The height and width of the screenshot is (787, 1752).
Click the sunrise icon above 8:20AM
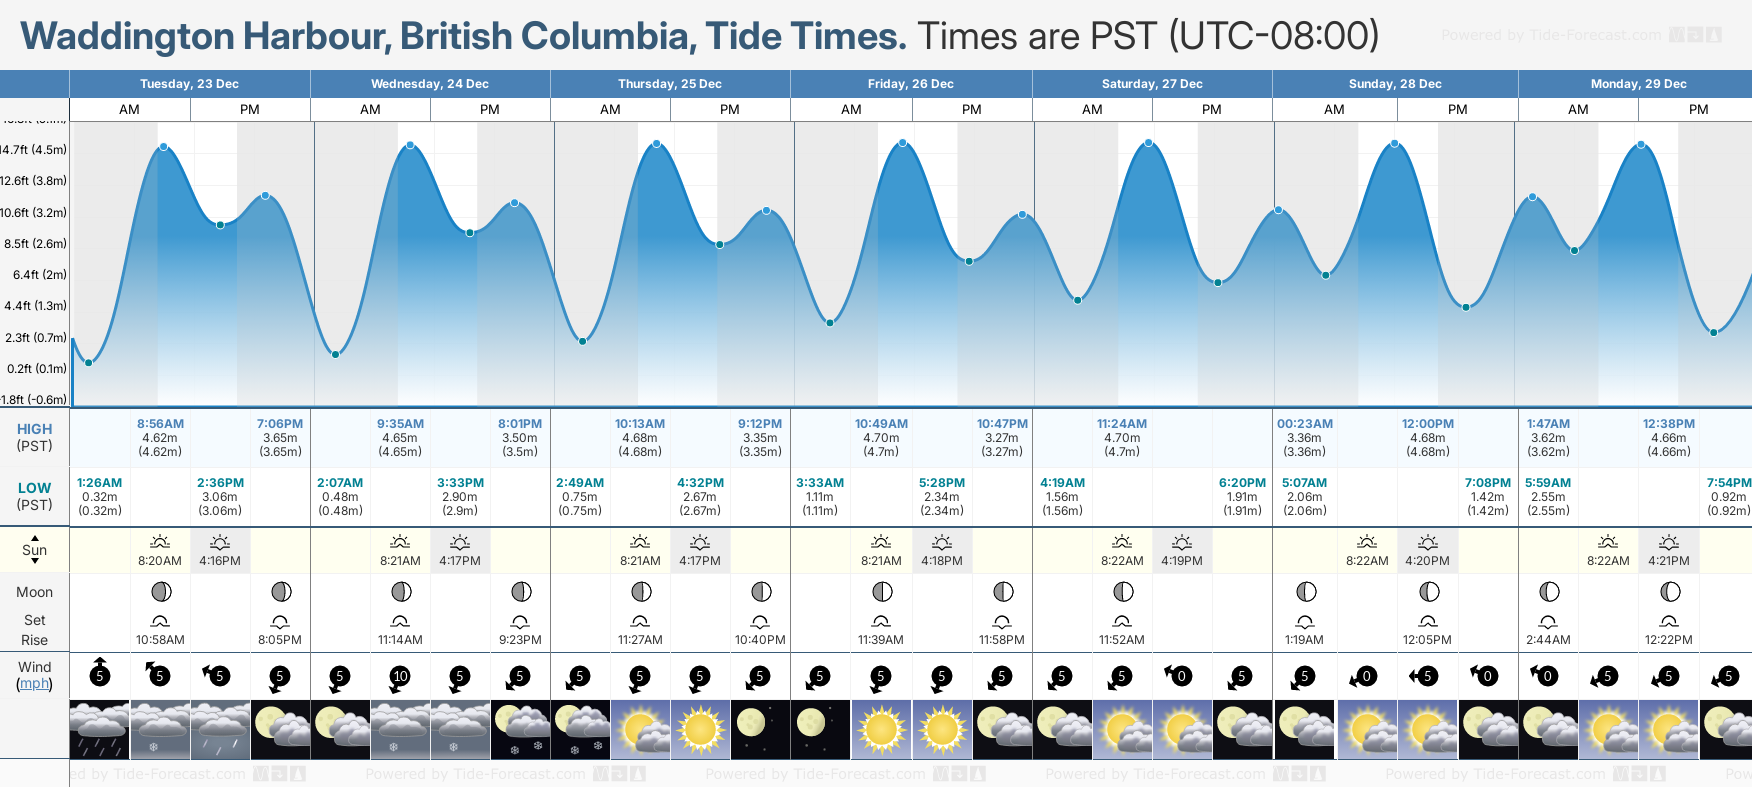coord(160,542)
